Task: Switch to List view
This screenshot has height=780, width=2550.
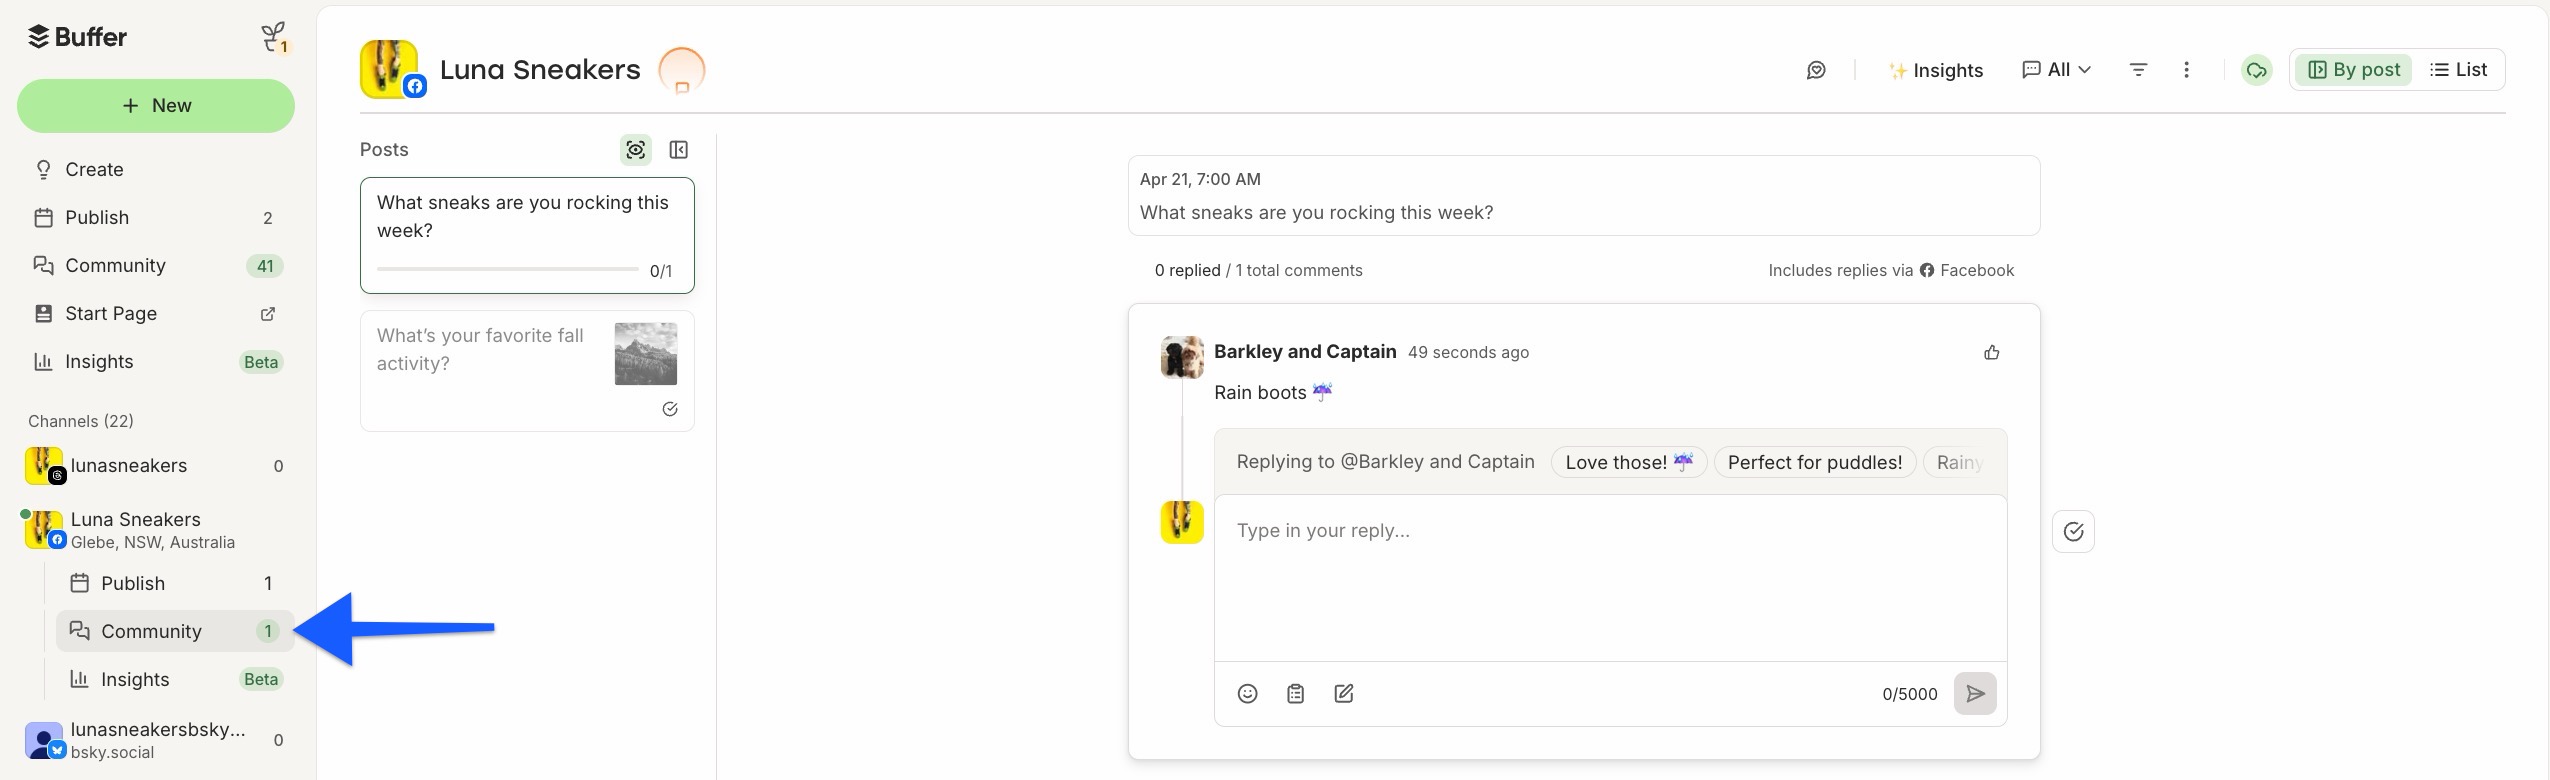Action: [x=2458, y=70]
